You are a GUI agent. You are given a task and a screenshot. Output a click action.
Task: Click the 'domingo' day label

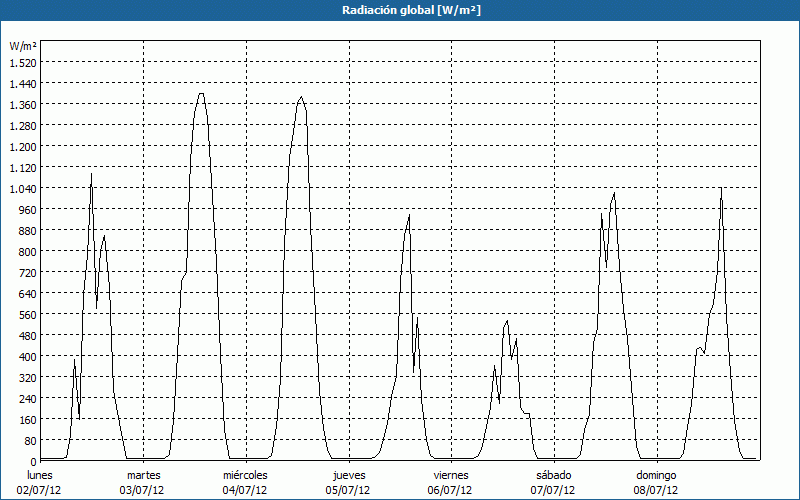click(656, 476)
